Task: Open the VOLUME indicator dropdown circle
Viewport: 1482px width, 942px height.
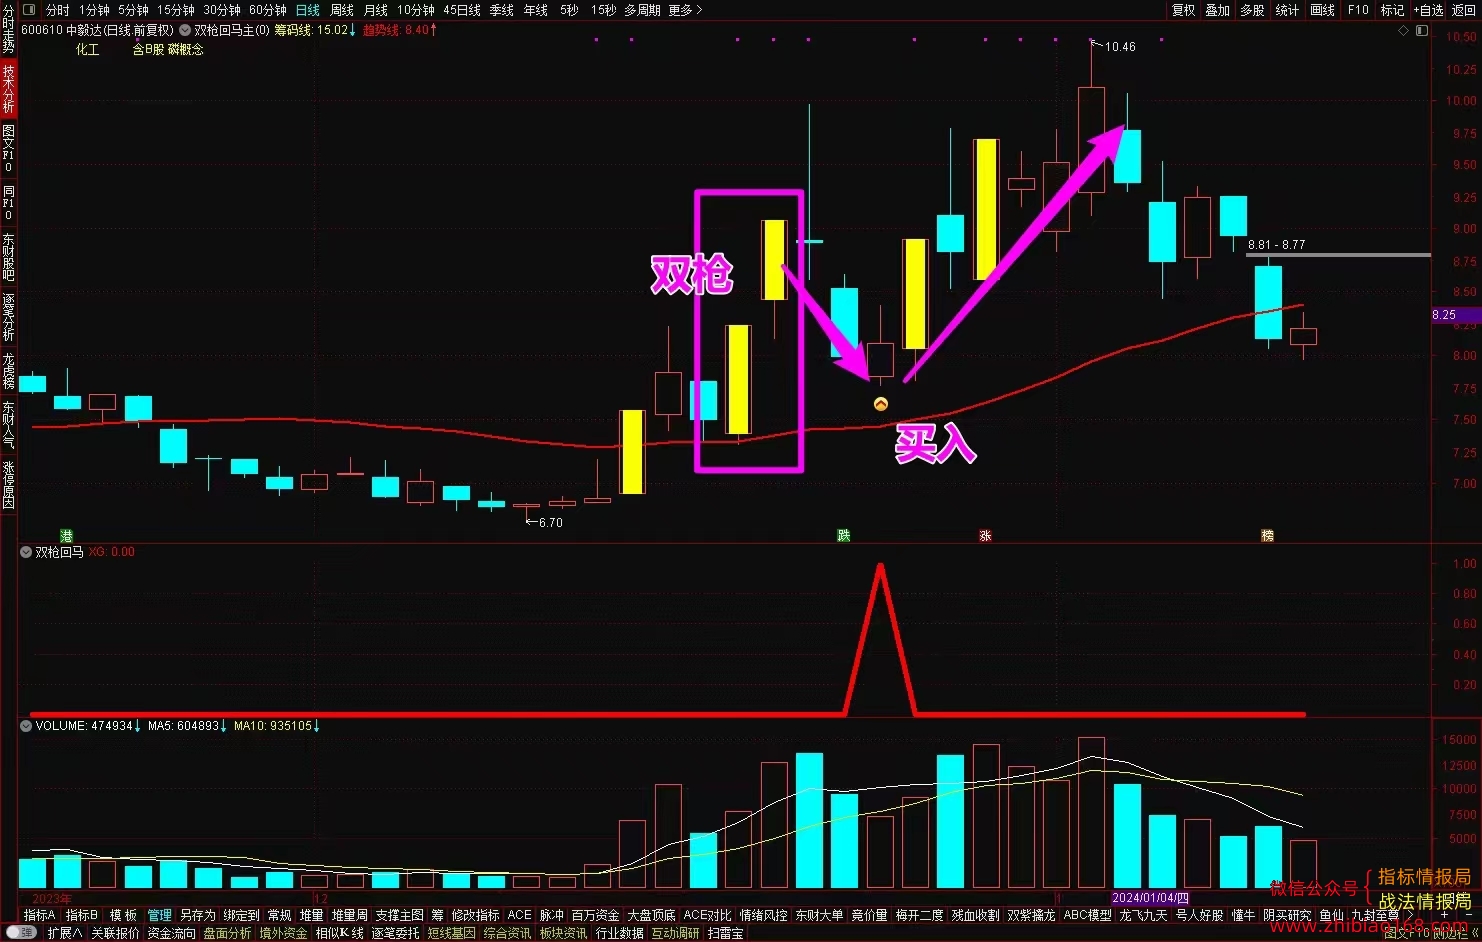Action: pyautogui.click(x=26, y=726)
